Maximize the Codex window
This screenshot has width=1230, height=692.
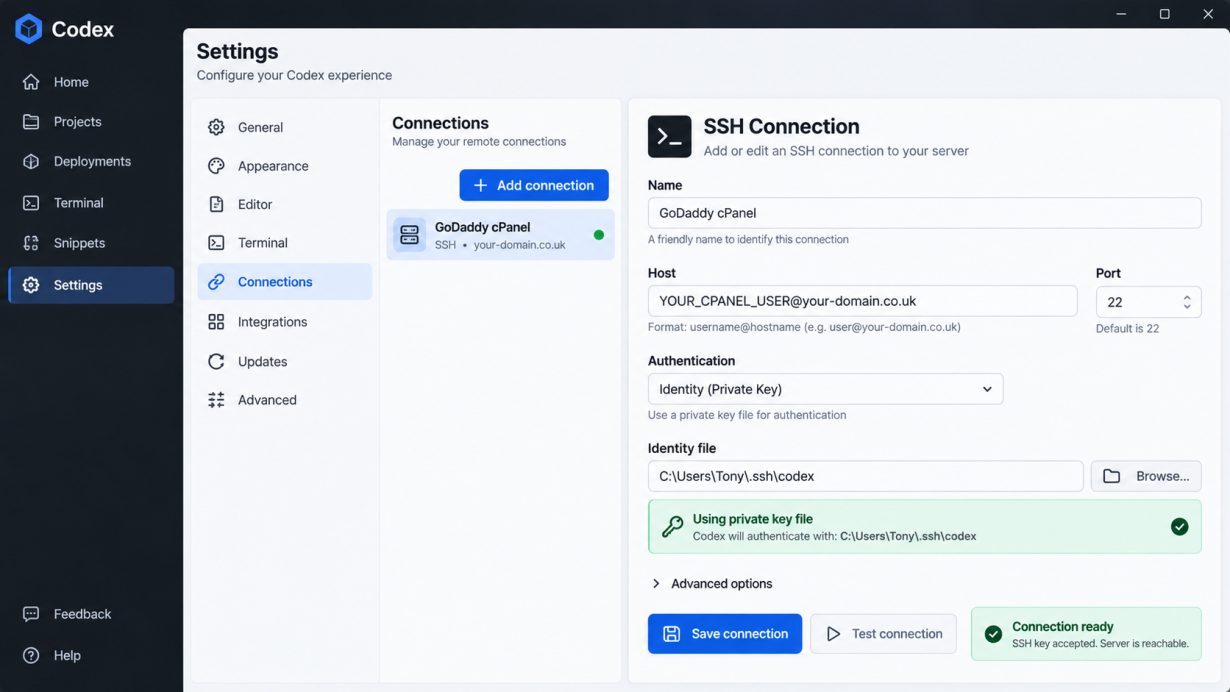(x=1165, y=14)
